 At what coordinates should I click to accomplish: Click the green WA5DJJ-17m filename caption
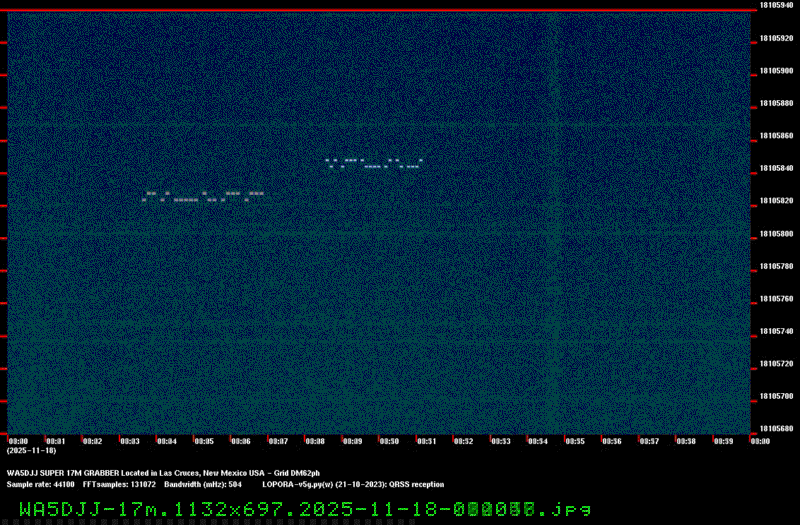click(x=305, y=509)
